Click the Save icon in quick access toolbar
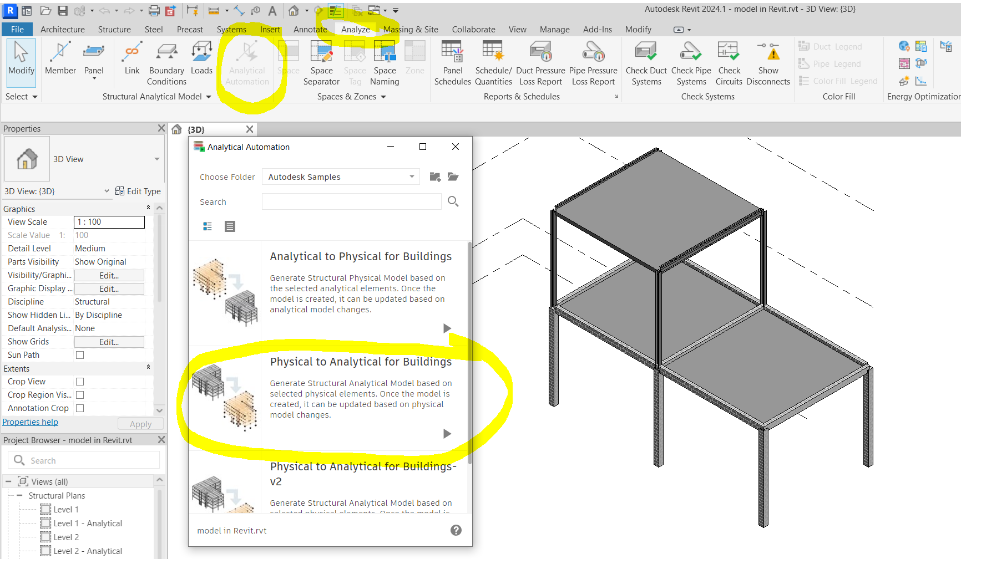Viewport: 997px width, 582px height. pos(62,11)
